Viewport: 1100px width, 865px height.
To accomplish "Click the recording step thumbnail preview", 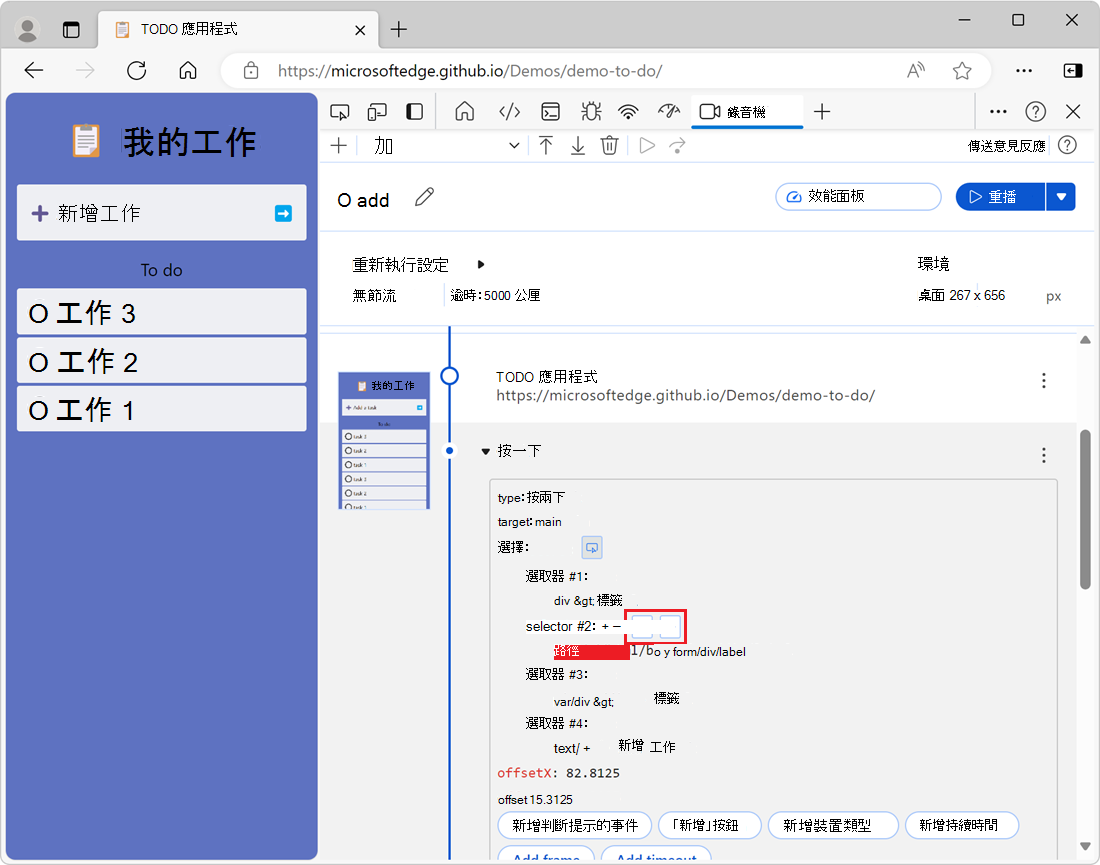I will (384, 440).
